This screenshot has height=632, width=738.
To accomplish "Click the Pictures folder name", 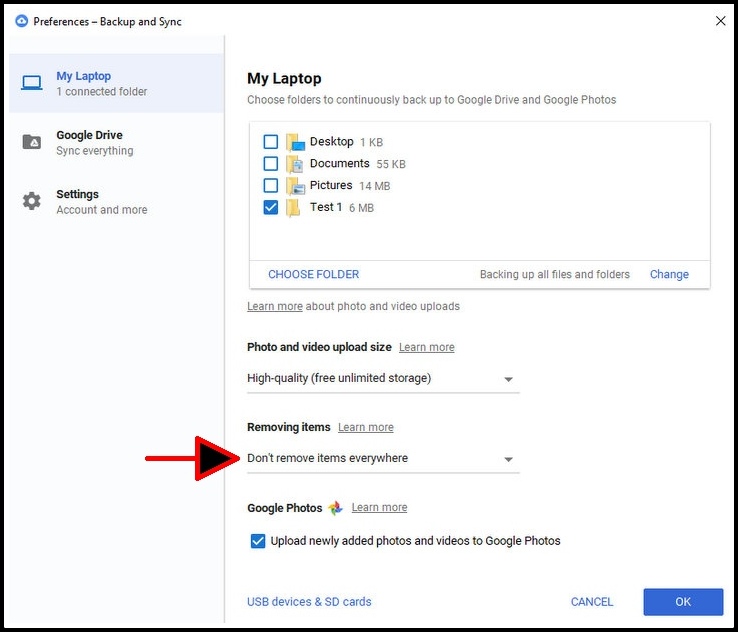I will 331,185.
